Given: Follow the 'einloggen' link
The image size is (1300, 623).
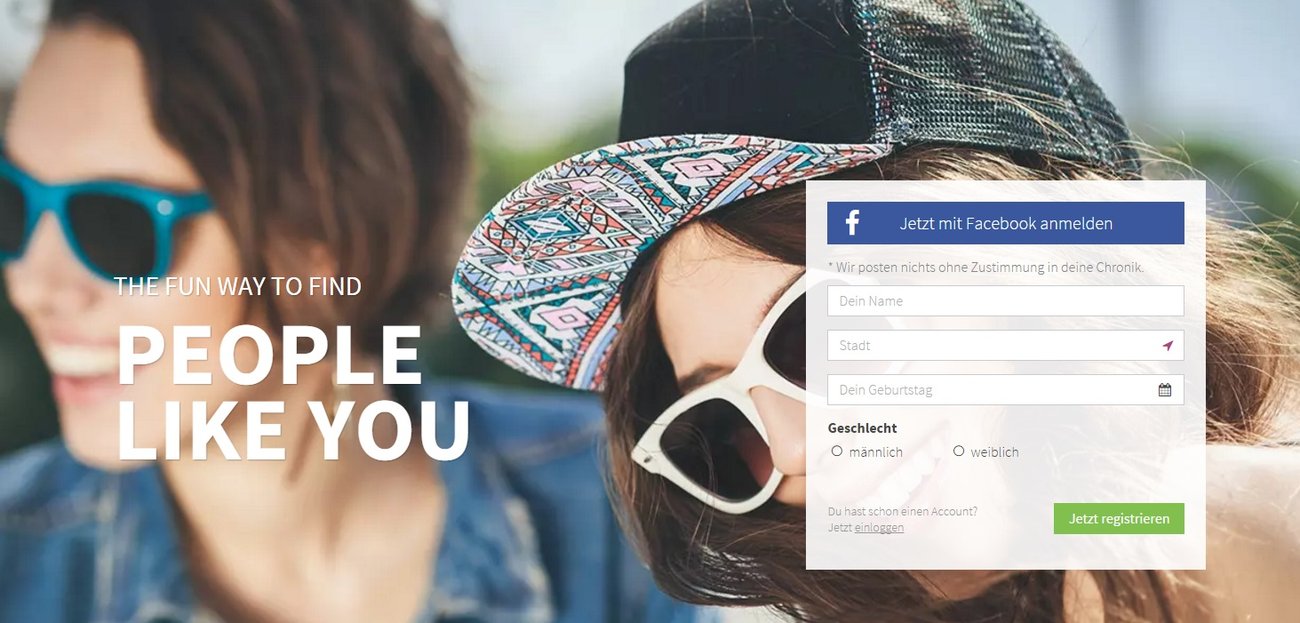Looking at the screenshot, I should coord(879,527).
